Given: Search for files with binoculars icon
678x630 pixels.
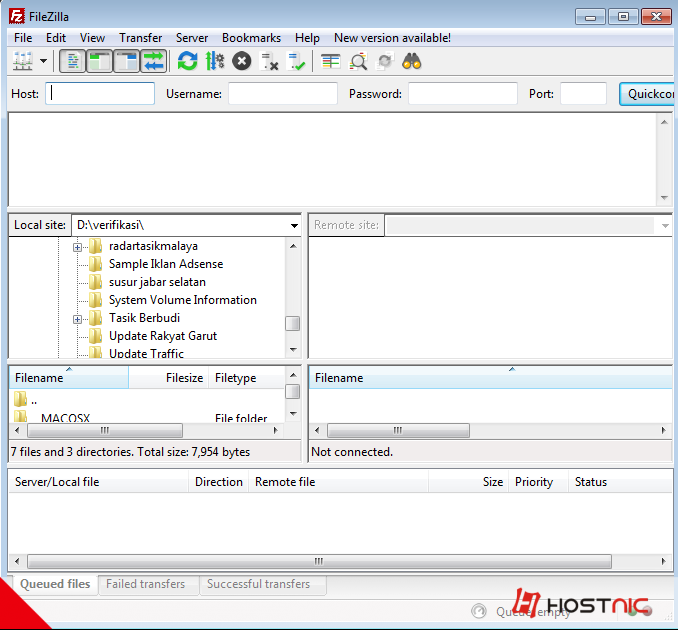Looking at the screenshot, I should tap(412, 61).
